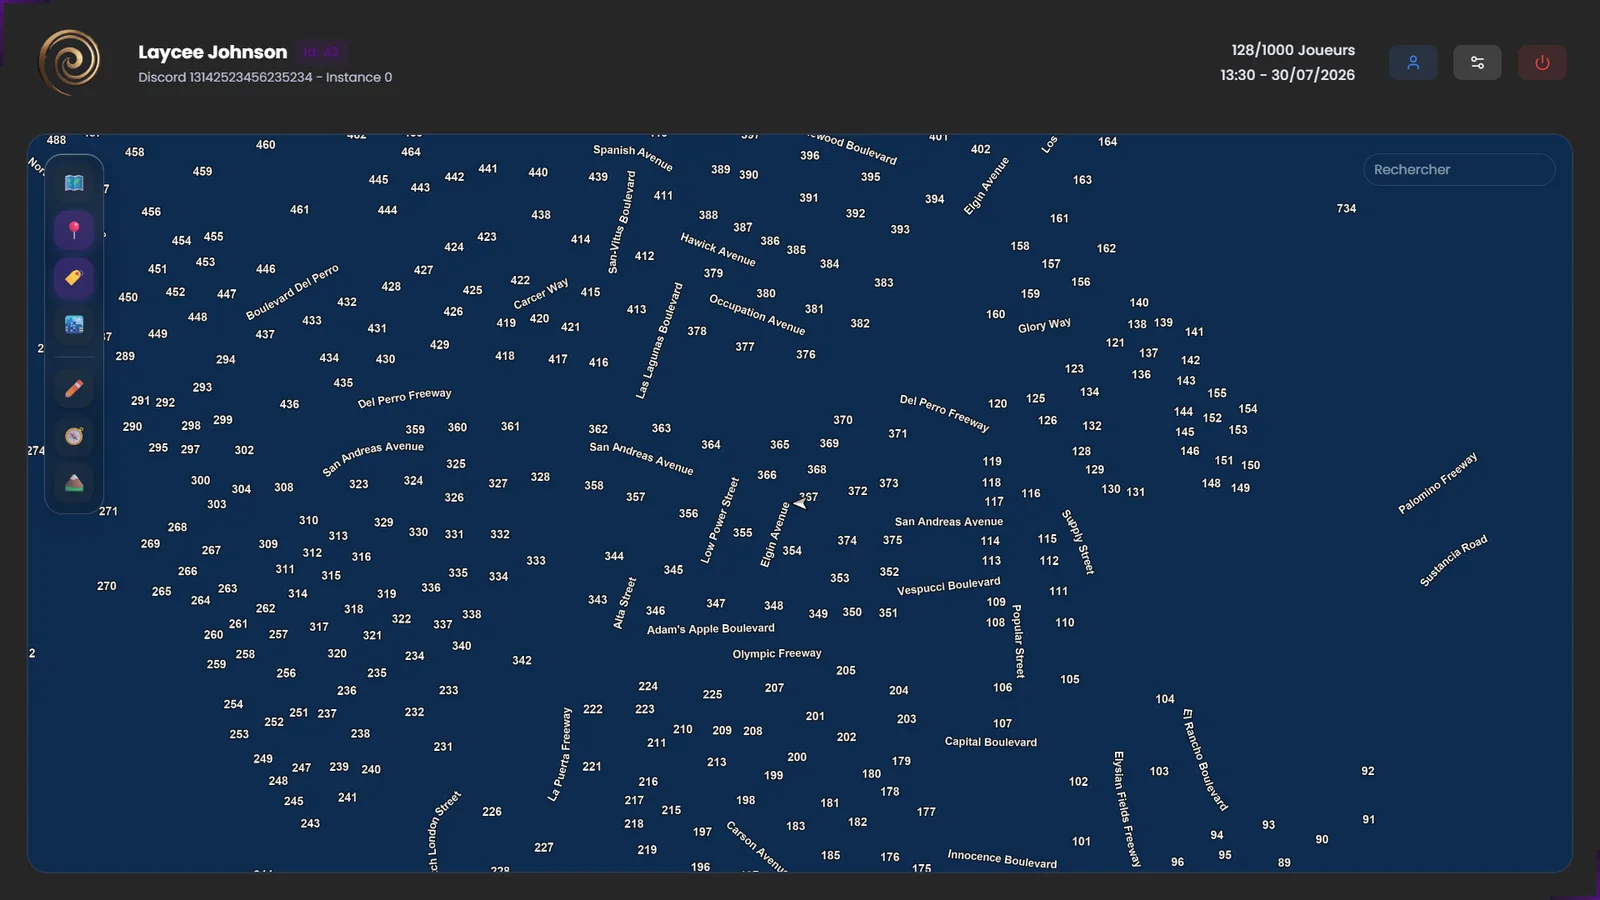Click postal code 734 on map
The height and width of the screenshot is (900, 1600).
pos(1346,209)
